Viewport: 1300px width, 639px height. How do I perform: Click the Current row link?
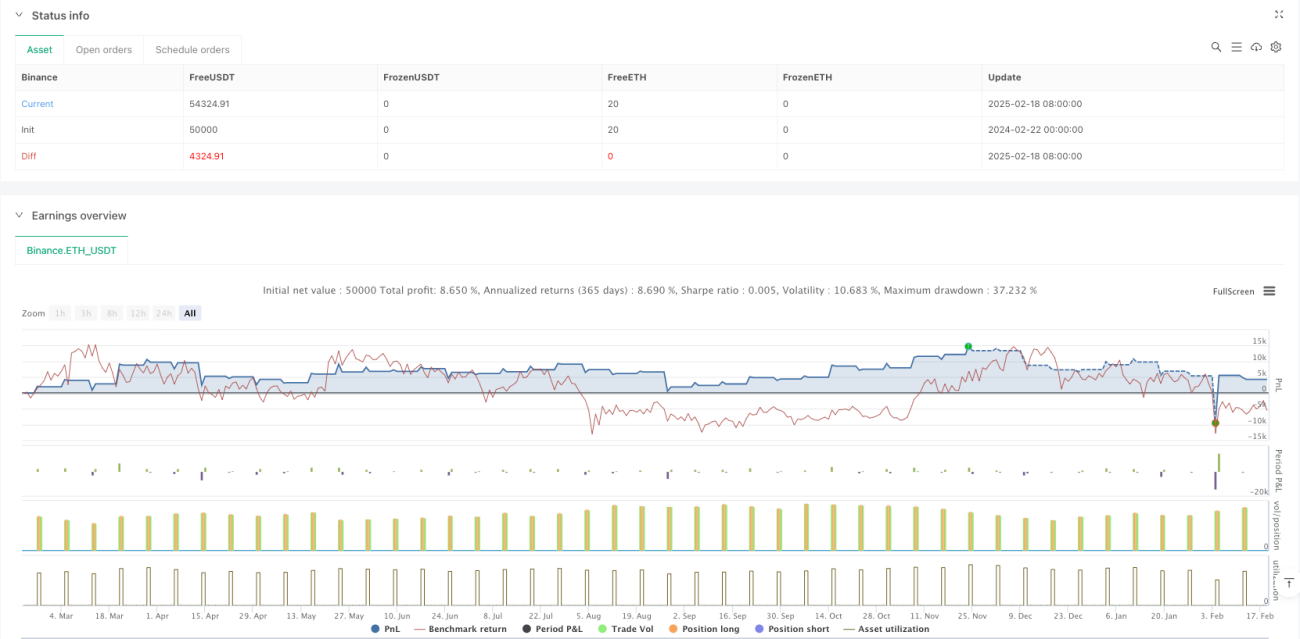pyautogui.click(x=37, y=104)
